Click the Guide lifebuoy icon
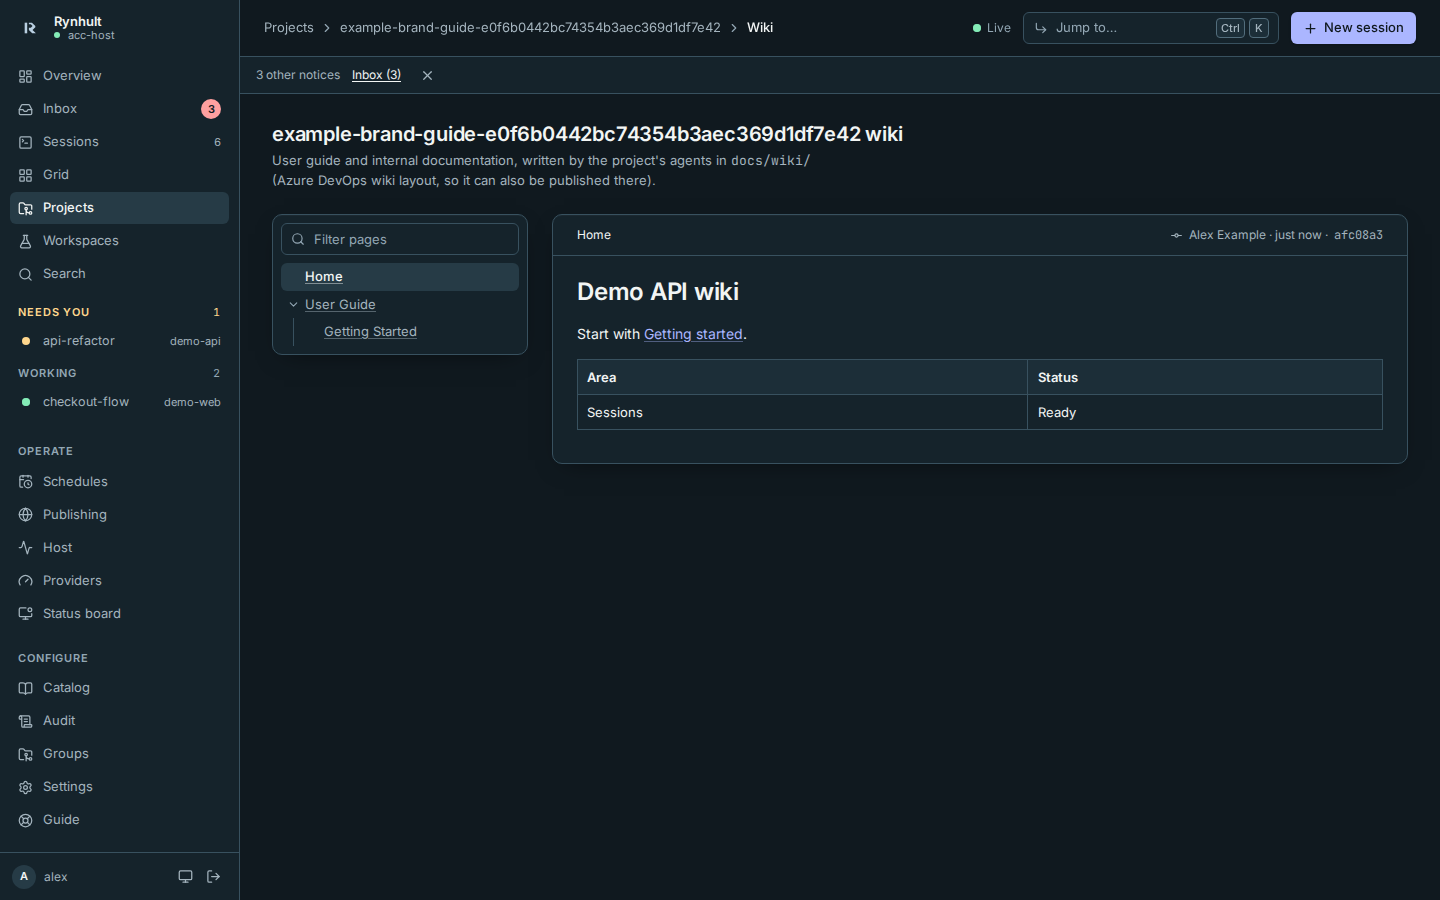 pos(26,820)
